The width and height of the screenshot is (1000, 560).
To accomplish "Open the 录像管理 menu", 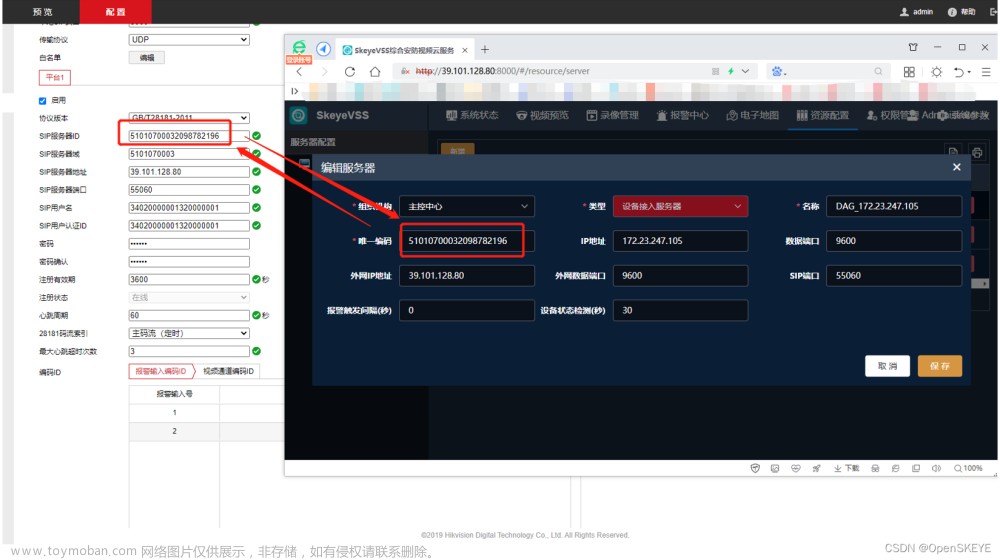I will pos(612,115).
